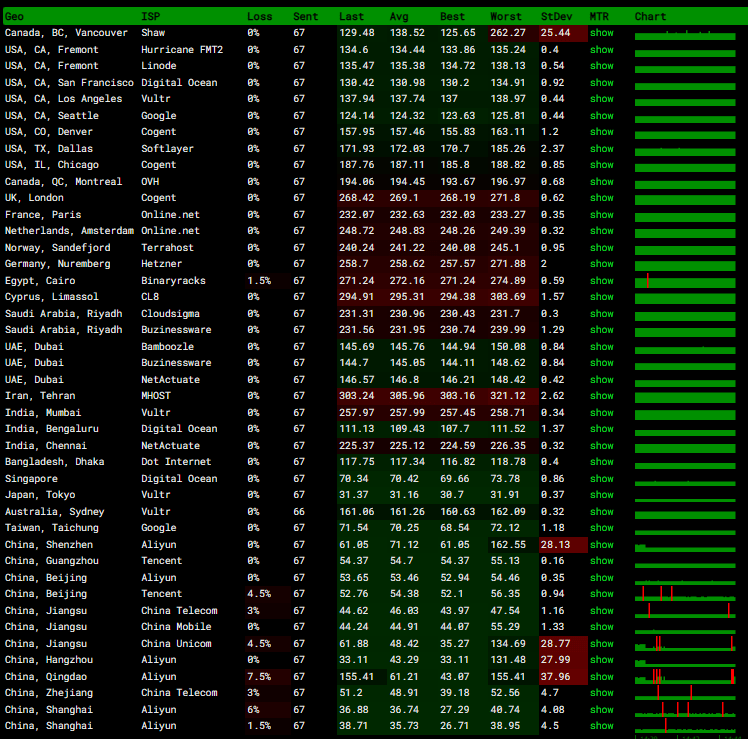Show MTR for Singapore Digital Ocean
Image resolution: width=748 pixels, height=739 pixels.
pyautogui.click(x=602, y=479)
